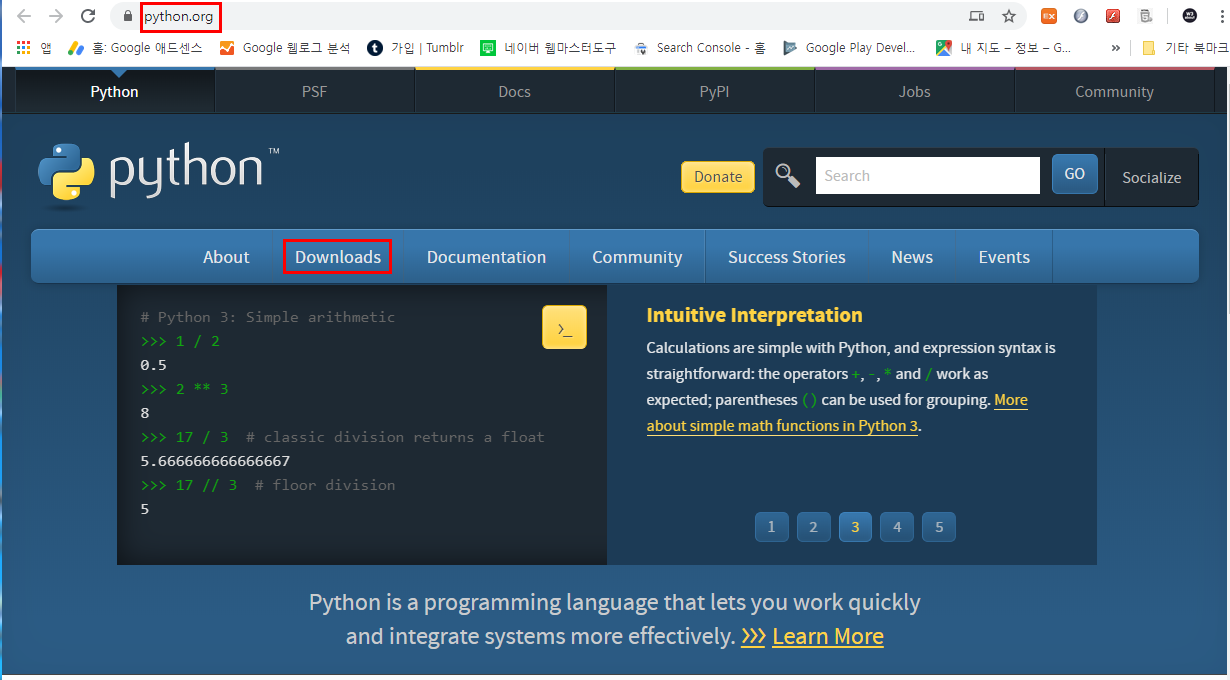Click the Python logo
Viewport: 1230px width, 680px height.
pyautogui.click(x=159, y=174)
